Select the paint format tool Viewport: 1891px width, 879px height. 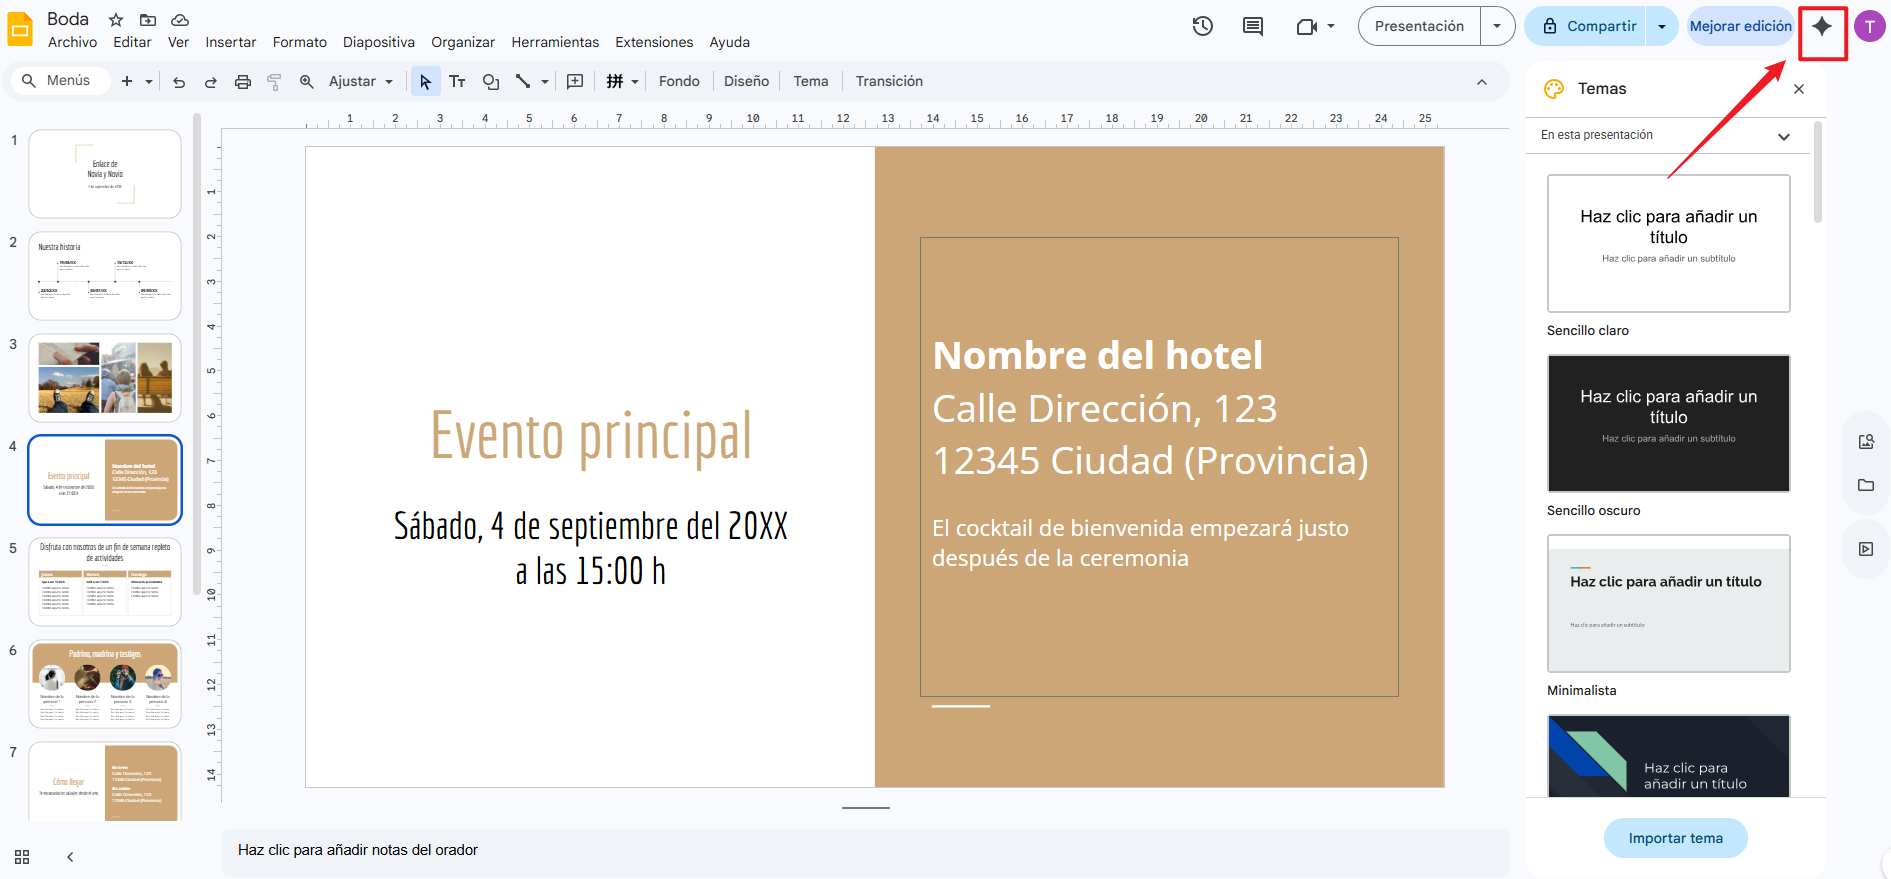click(x=274, y=82)
